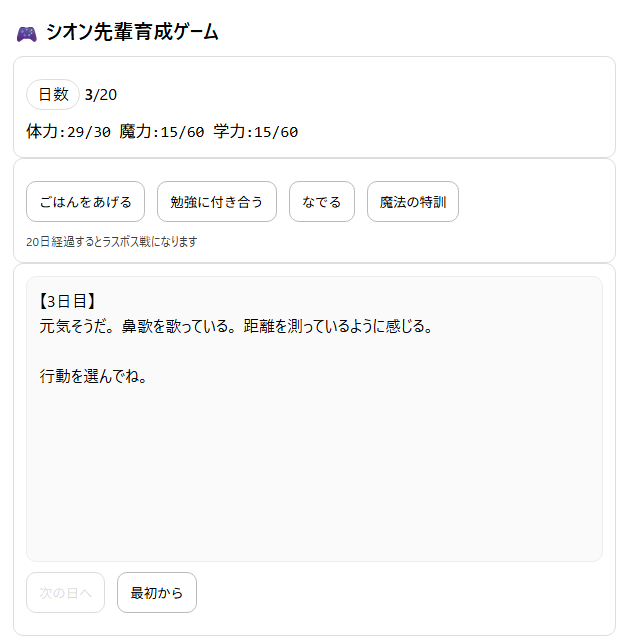Click the 日数 badge label

[53, 95]
